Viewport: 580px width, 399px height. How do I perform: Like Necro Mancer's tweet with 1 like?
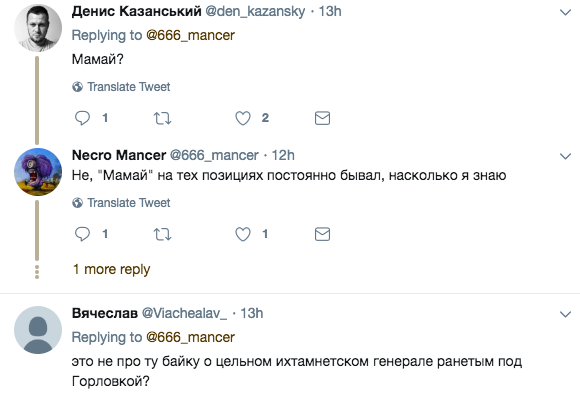point(243,234)
